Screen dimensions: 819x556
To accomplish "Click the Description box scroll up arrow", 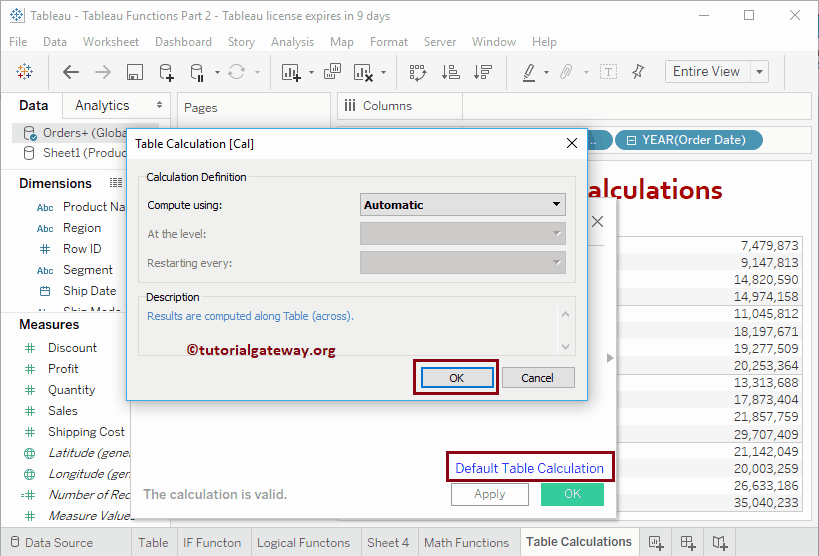I will (566, 315).
